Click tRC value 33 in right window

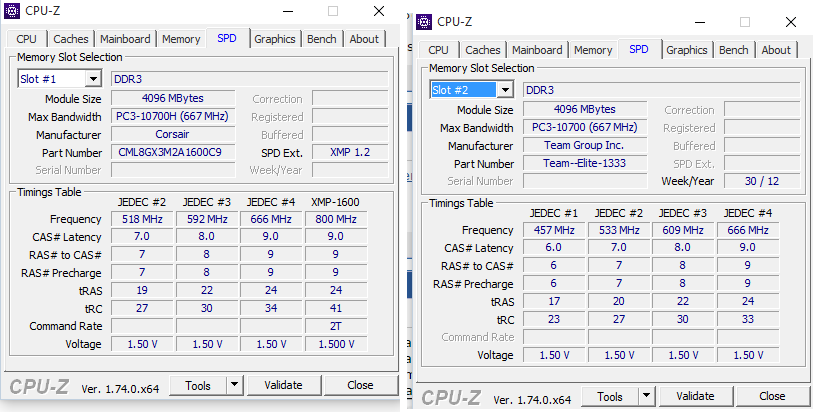(x=748, y=319)
